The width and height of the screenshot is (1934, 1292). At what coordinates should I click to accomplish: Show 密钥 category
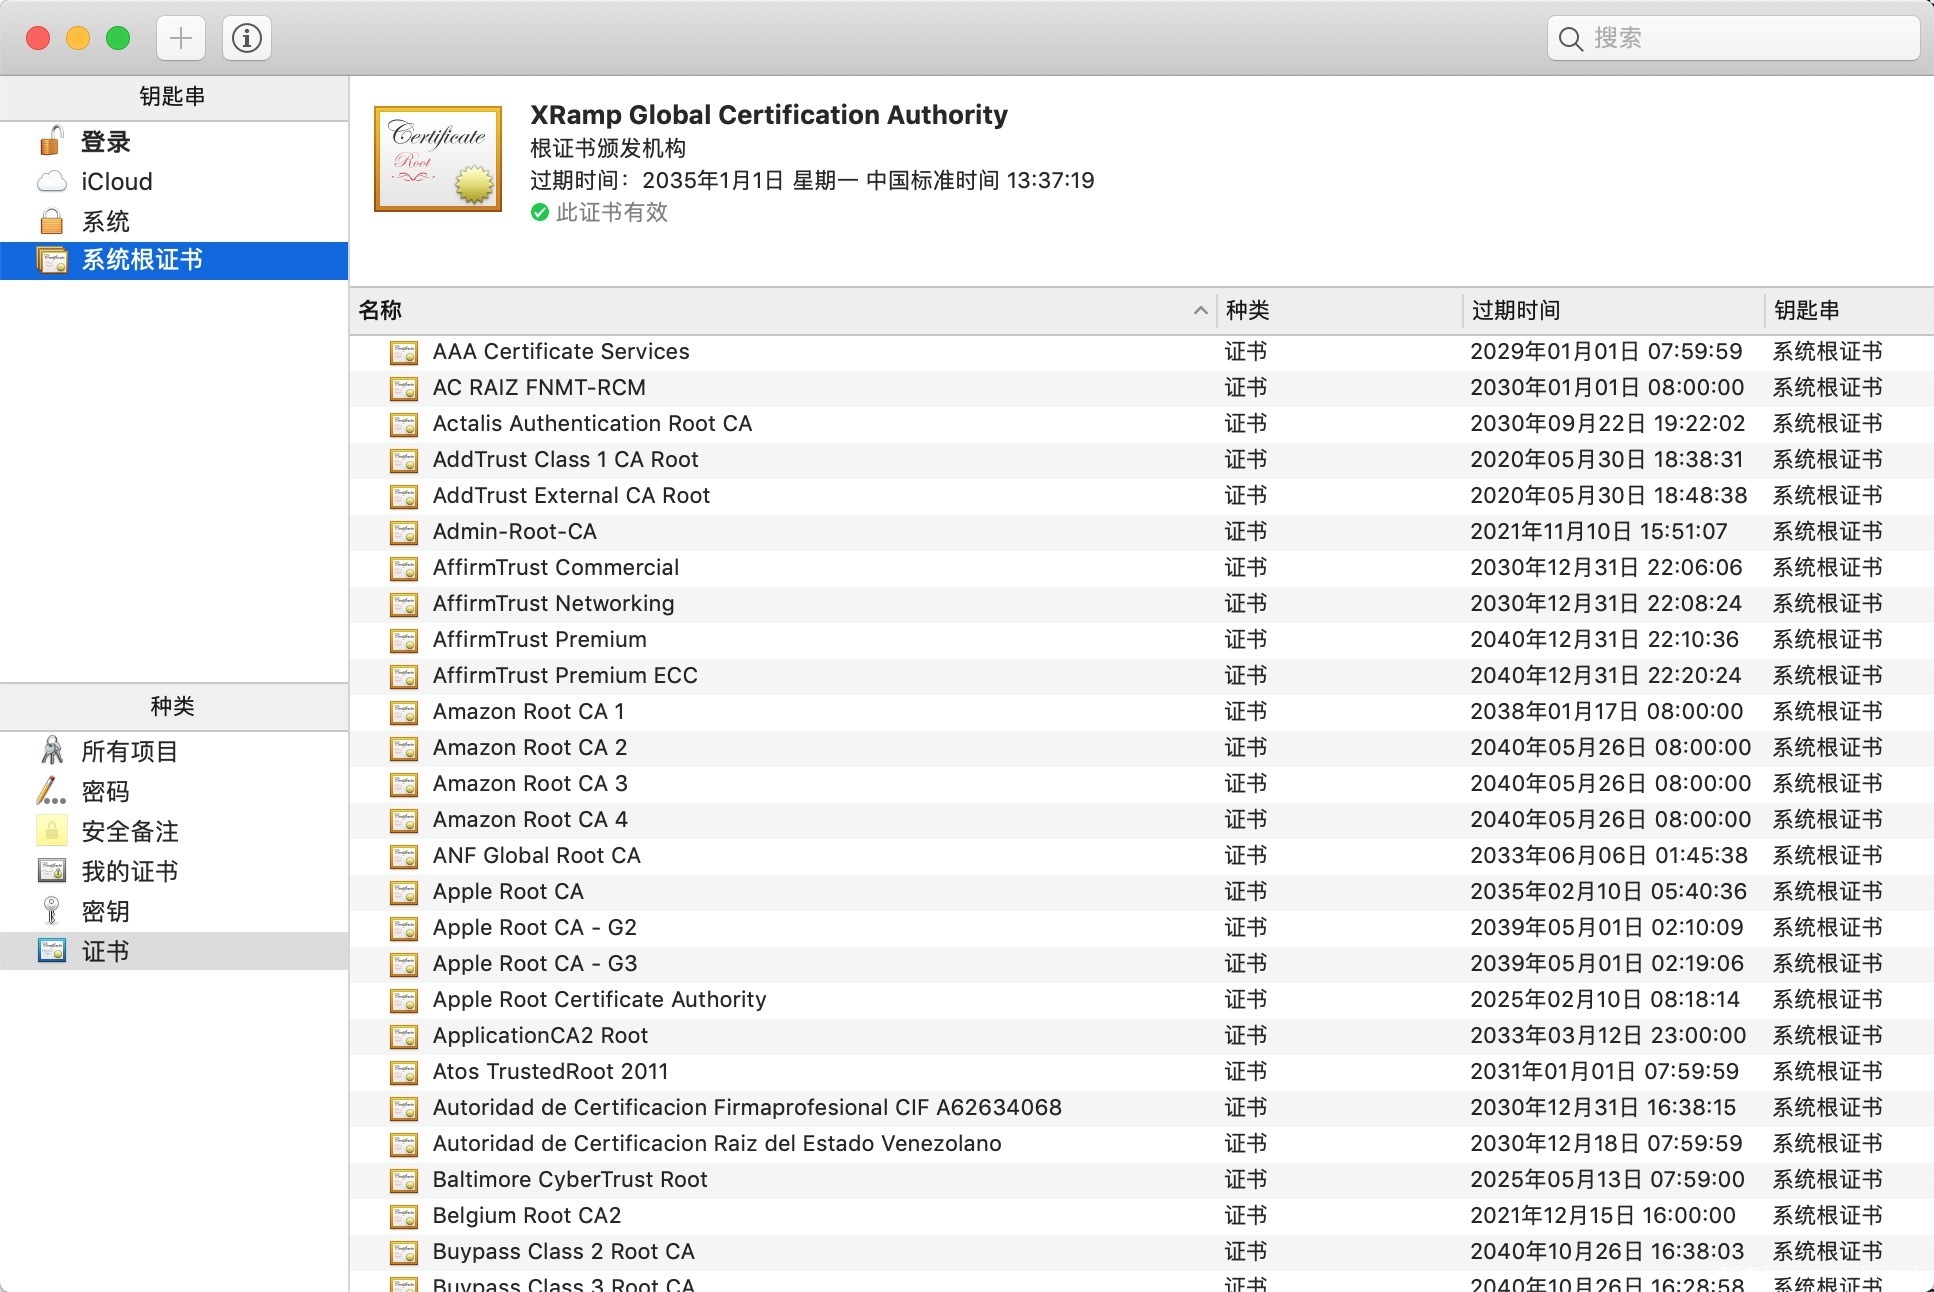[x=105, y=911]
